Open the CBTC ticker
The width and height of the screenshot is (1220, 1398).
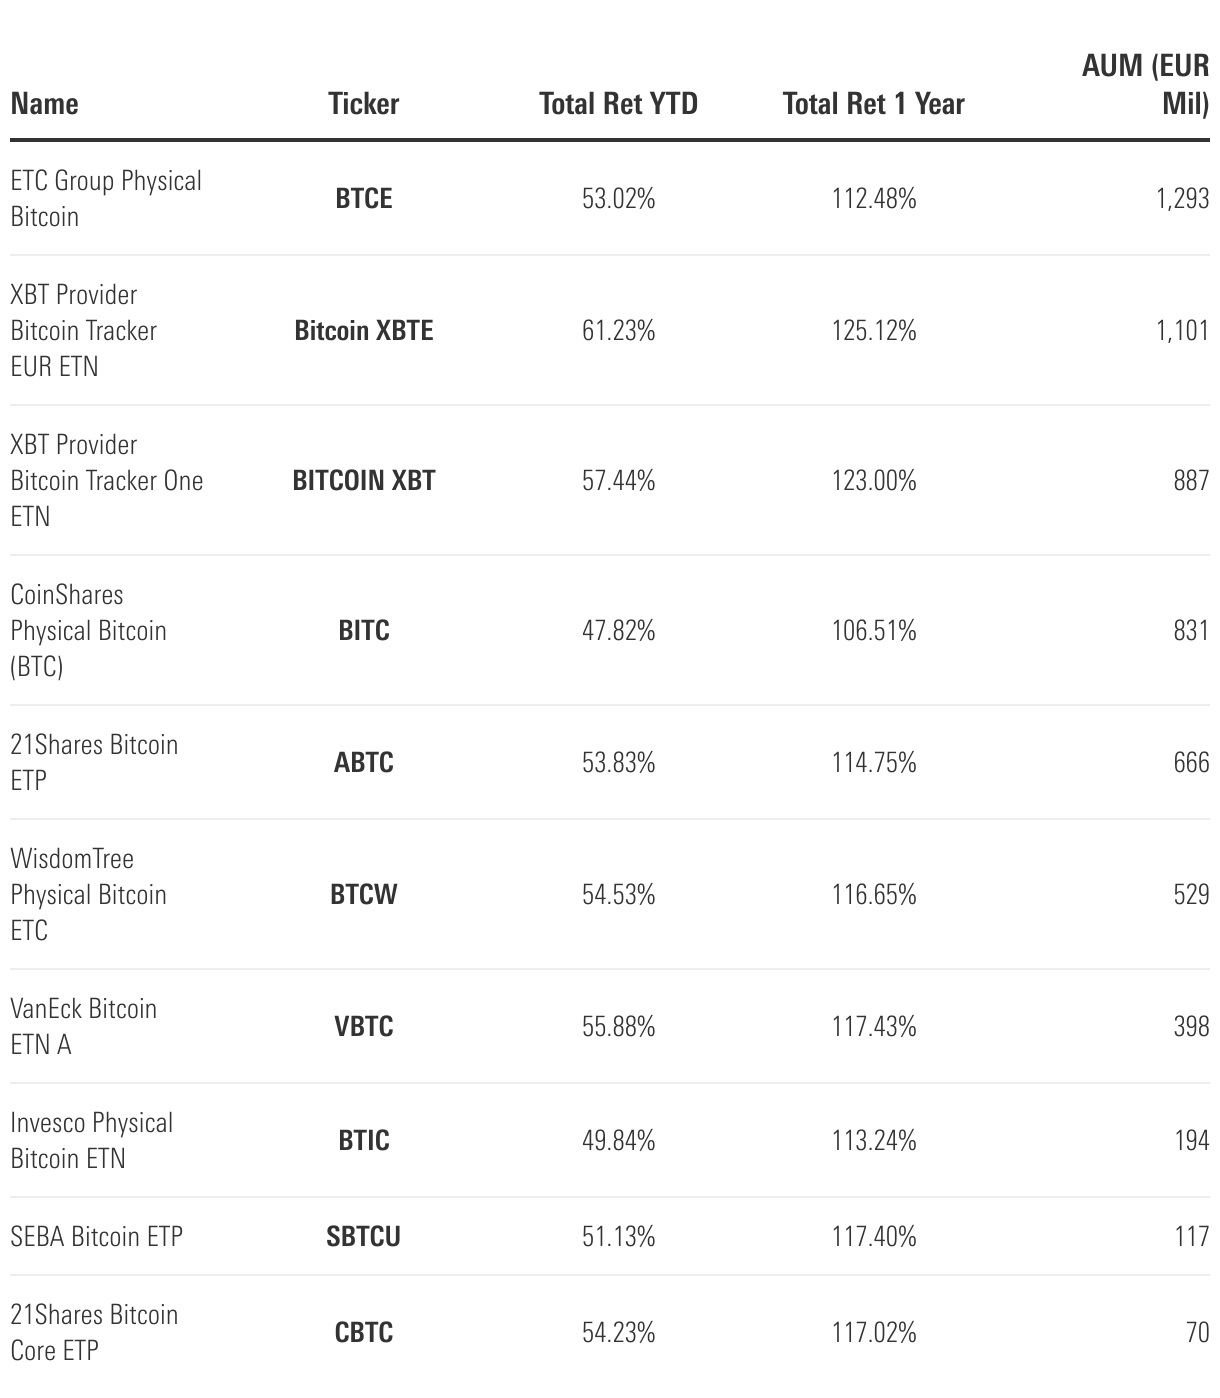click(x=363, y=1332)
